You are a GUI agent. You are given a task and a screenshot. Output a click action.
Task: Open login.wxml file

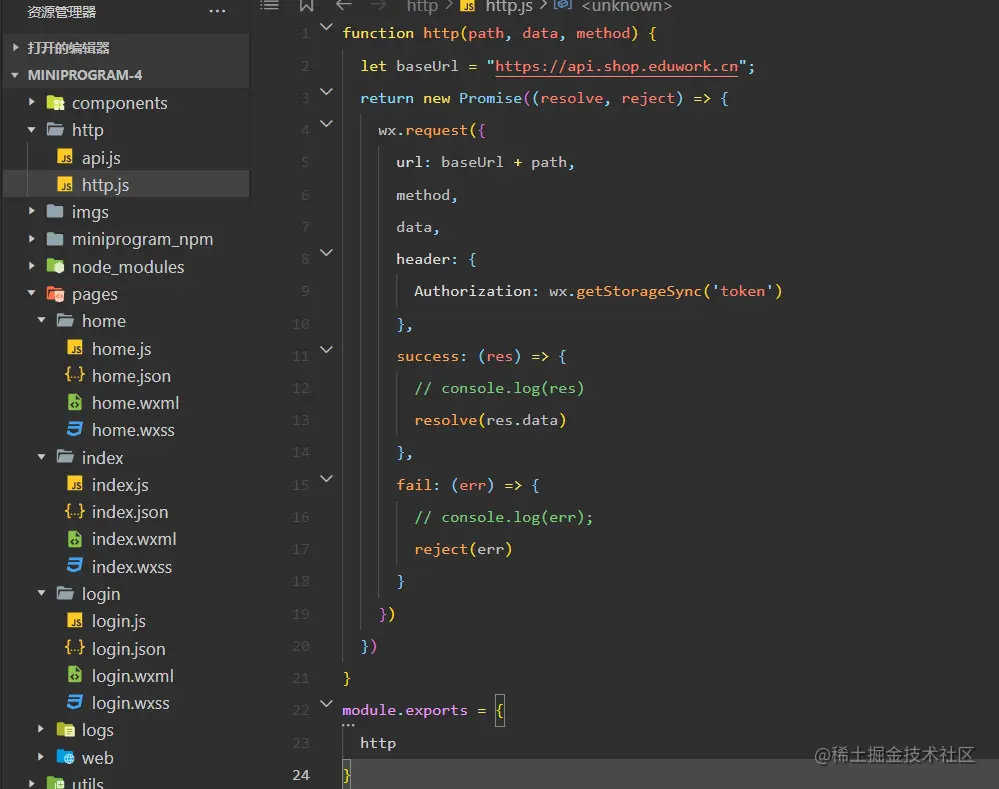coord(133,676)
